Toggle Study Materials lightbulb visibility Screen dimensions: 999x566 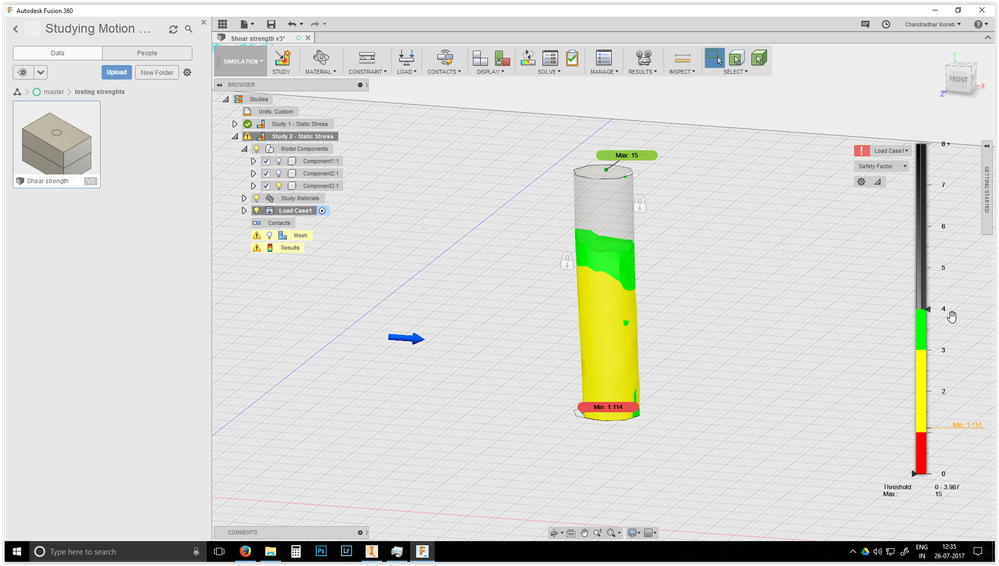[257, 198]
